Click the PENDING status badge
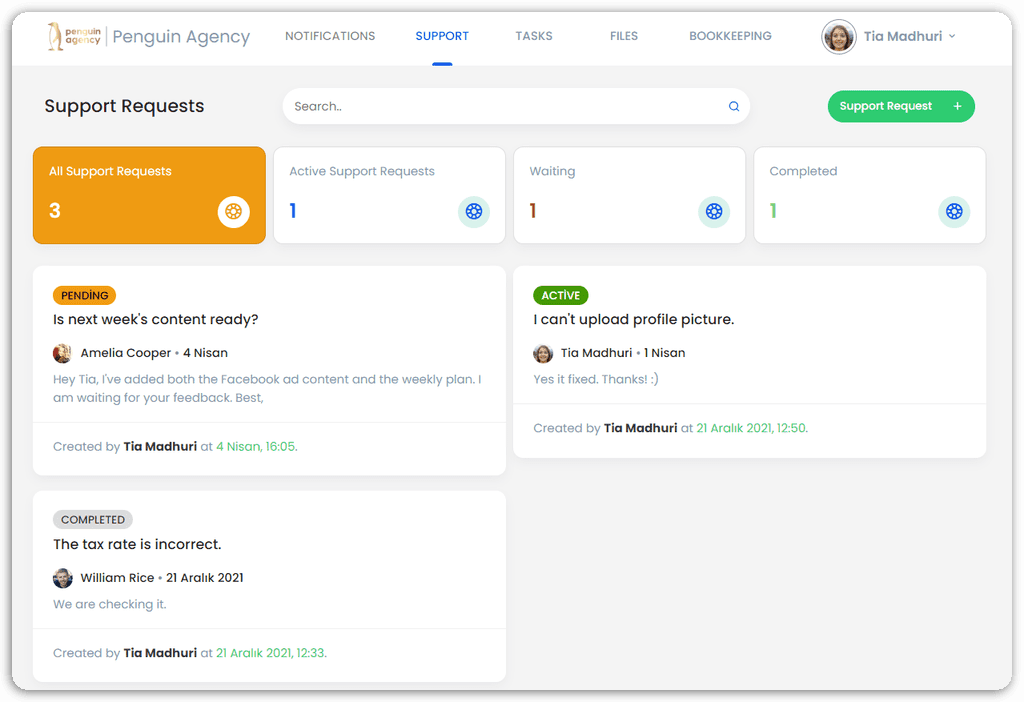This screenshot has height=702, width=1024. 84,295
